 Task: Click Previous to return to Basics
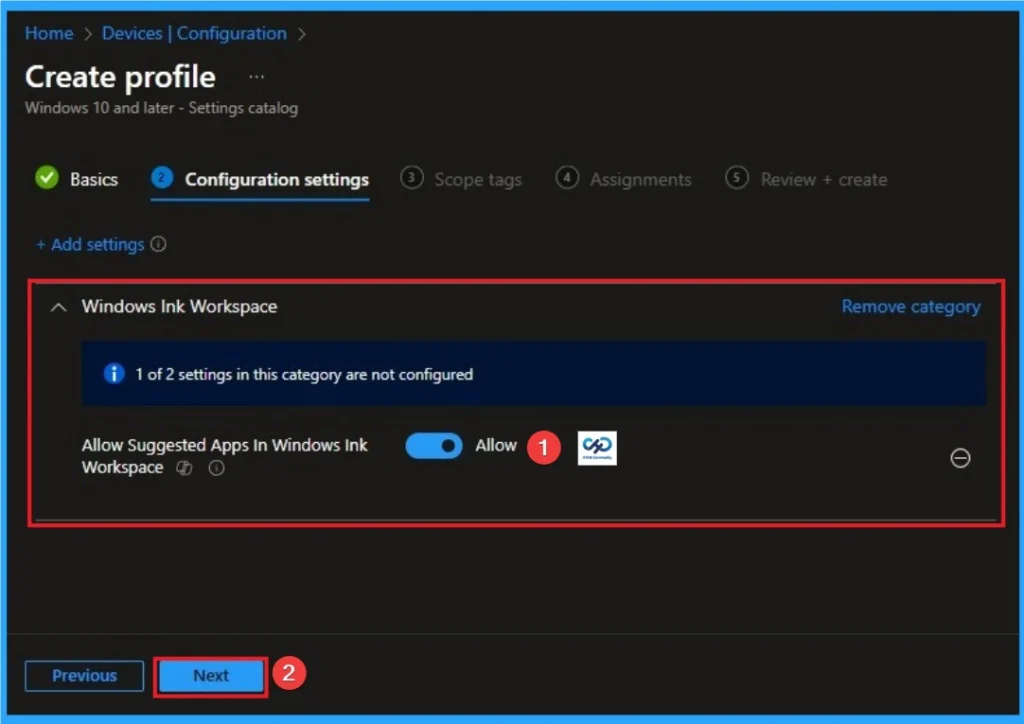(x=84, y=676)
